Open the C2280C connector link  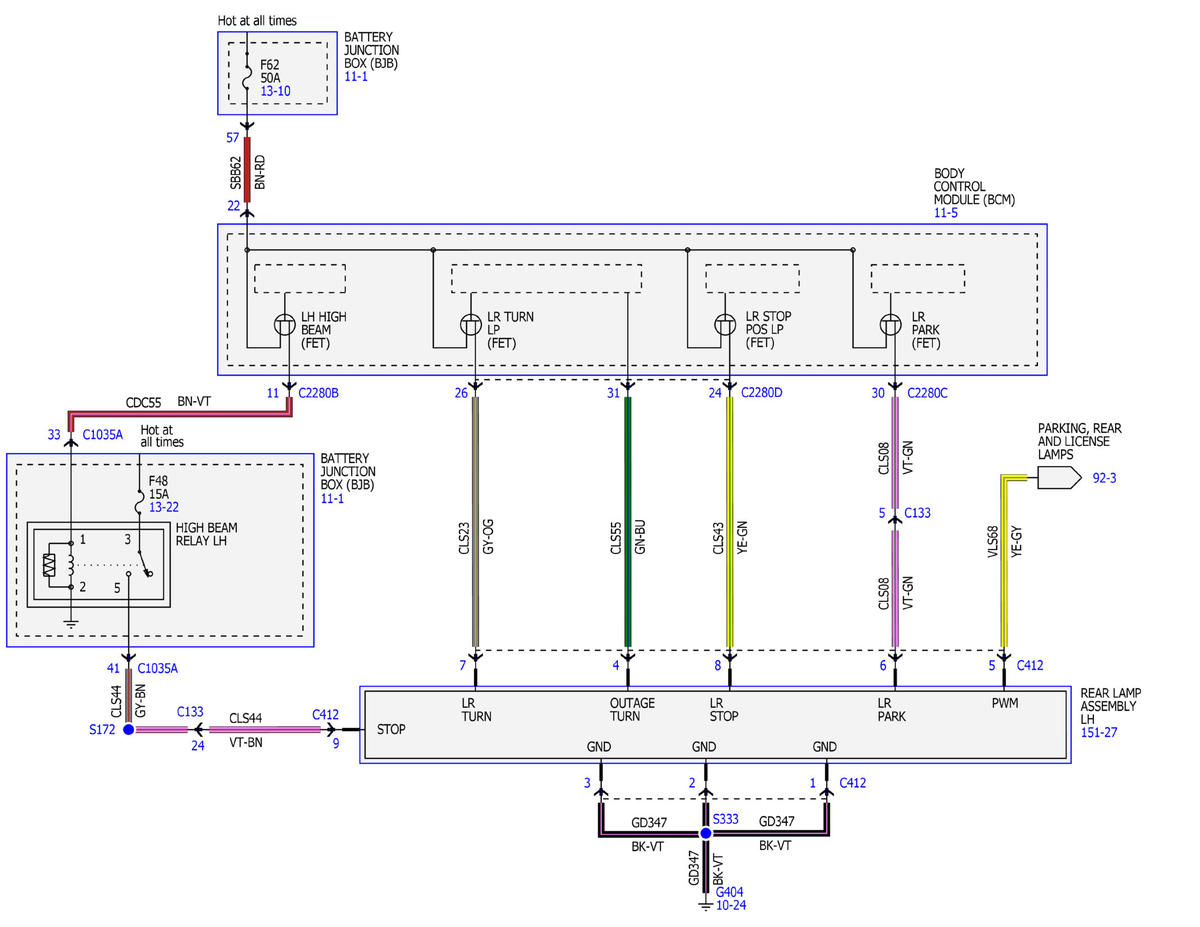coord(926,393)
